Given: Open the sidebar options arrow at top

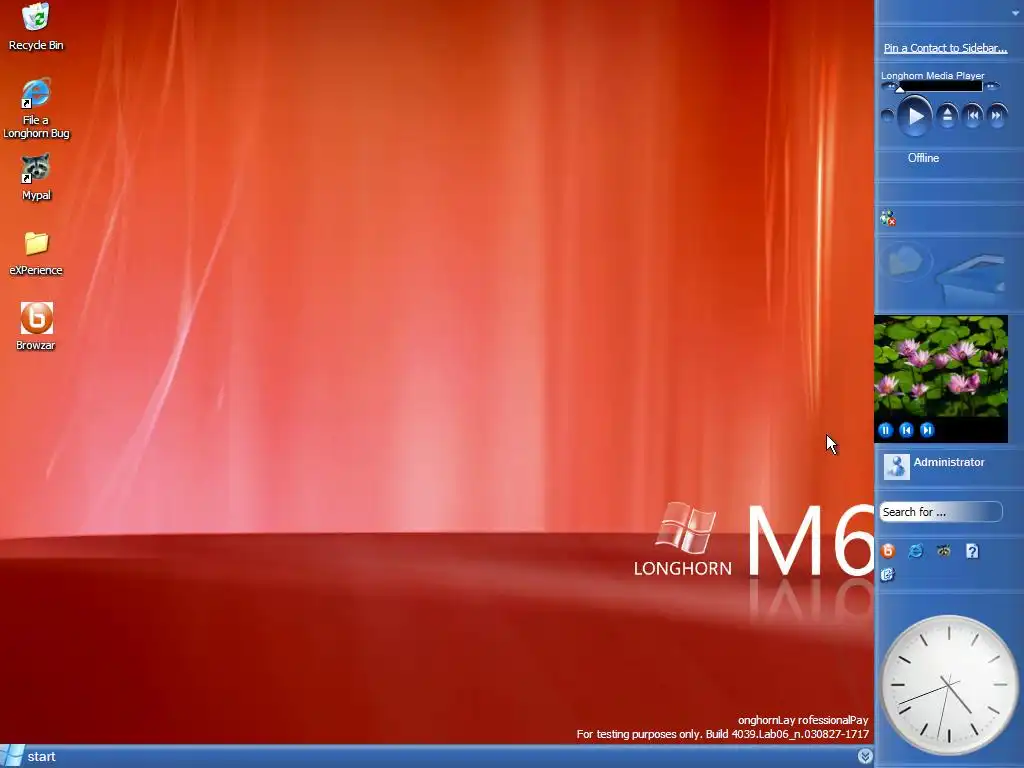Looking at the screenshot, I should click(1016, 13).
